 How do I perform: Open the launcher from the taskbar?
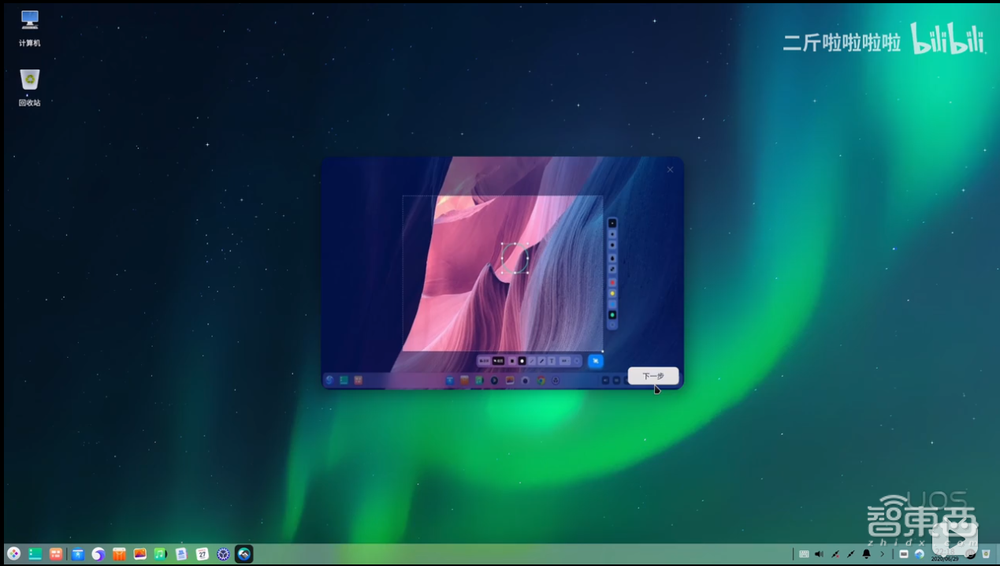coord(14,553)
